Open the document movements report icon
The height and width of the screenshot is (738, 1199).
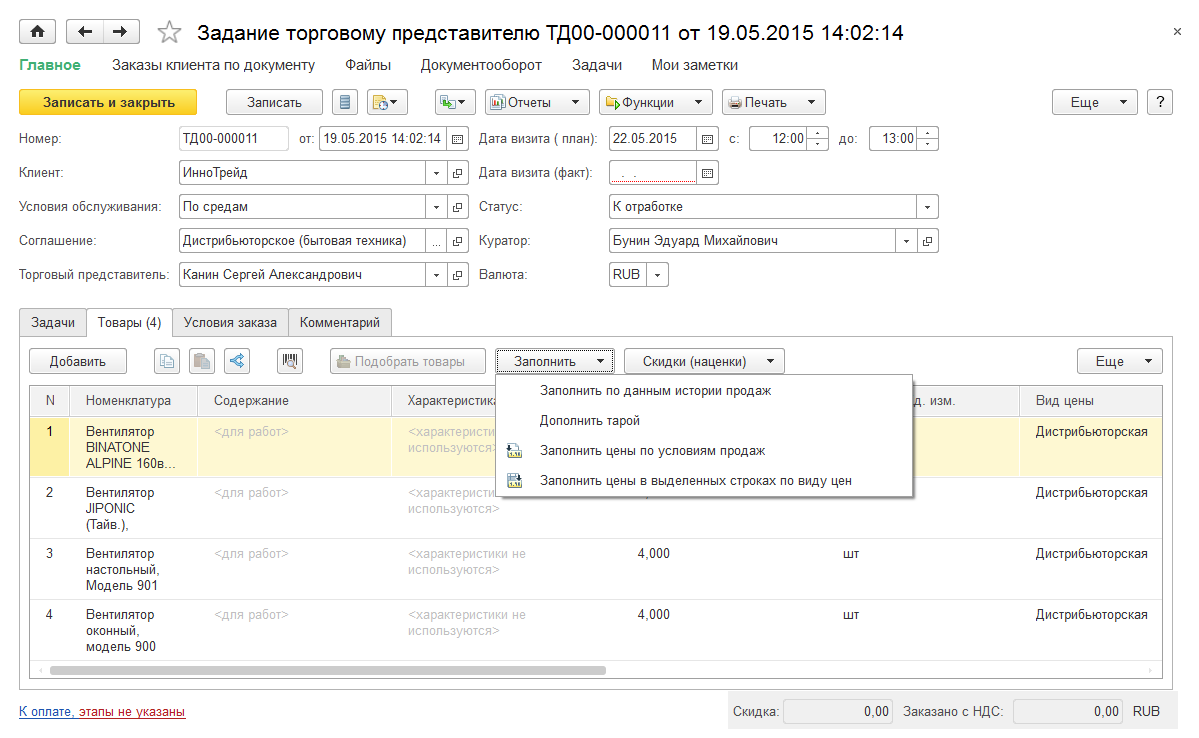tap(345, 102)
